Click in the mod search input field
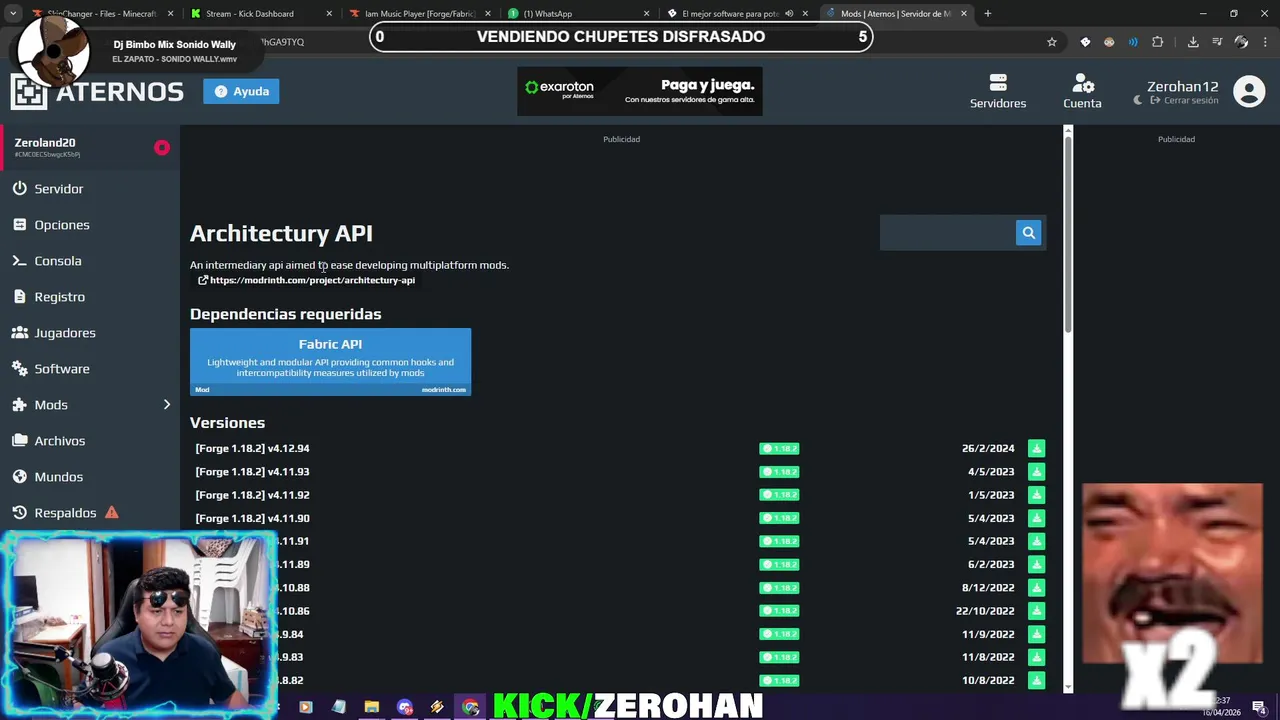Image resolution: width=1280 pixels, height=720 pixels. [947, 233]
